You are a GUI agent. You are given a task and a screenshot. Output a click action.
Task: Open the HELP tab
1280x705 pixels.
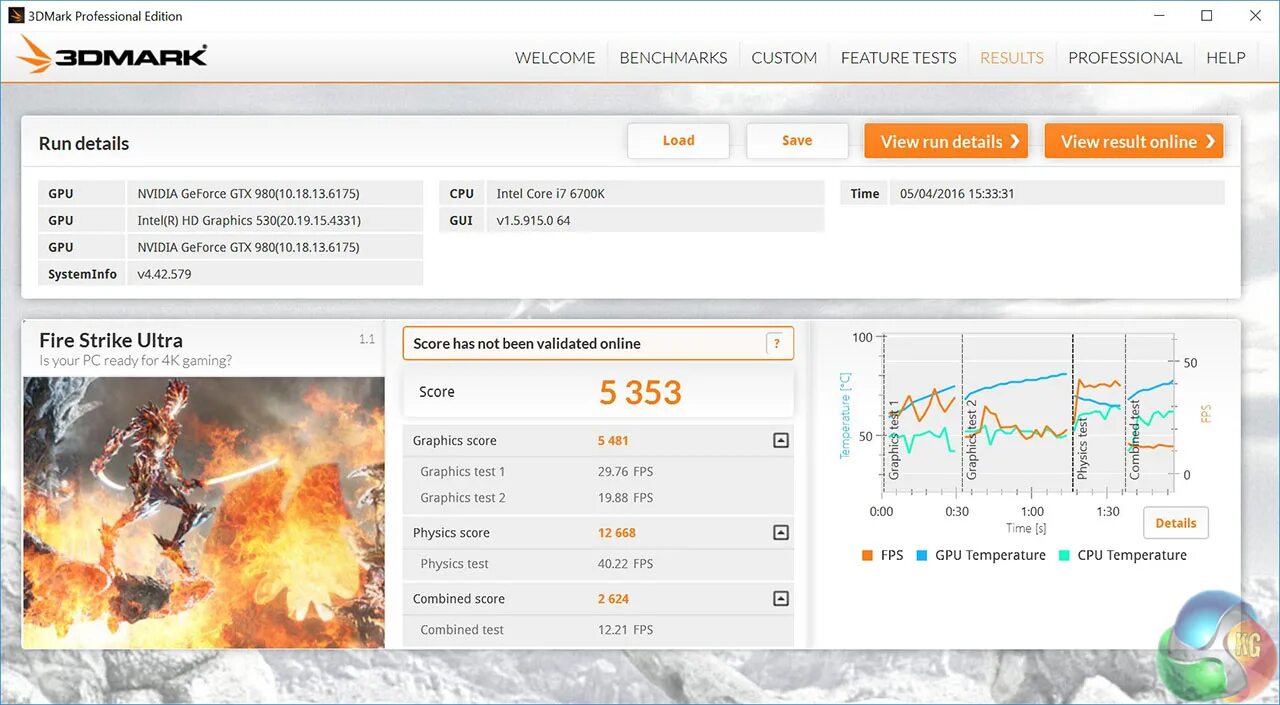pos(1226,58)
